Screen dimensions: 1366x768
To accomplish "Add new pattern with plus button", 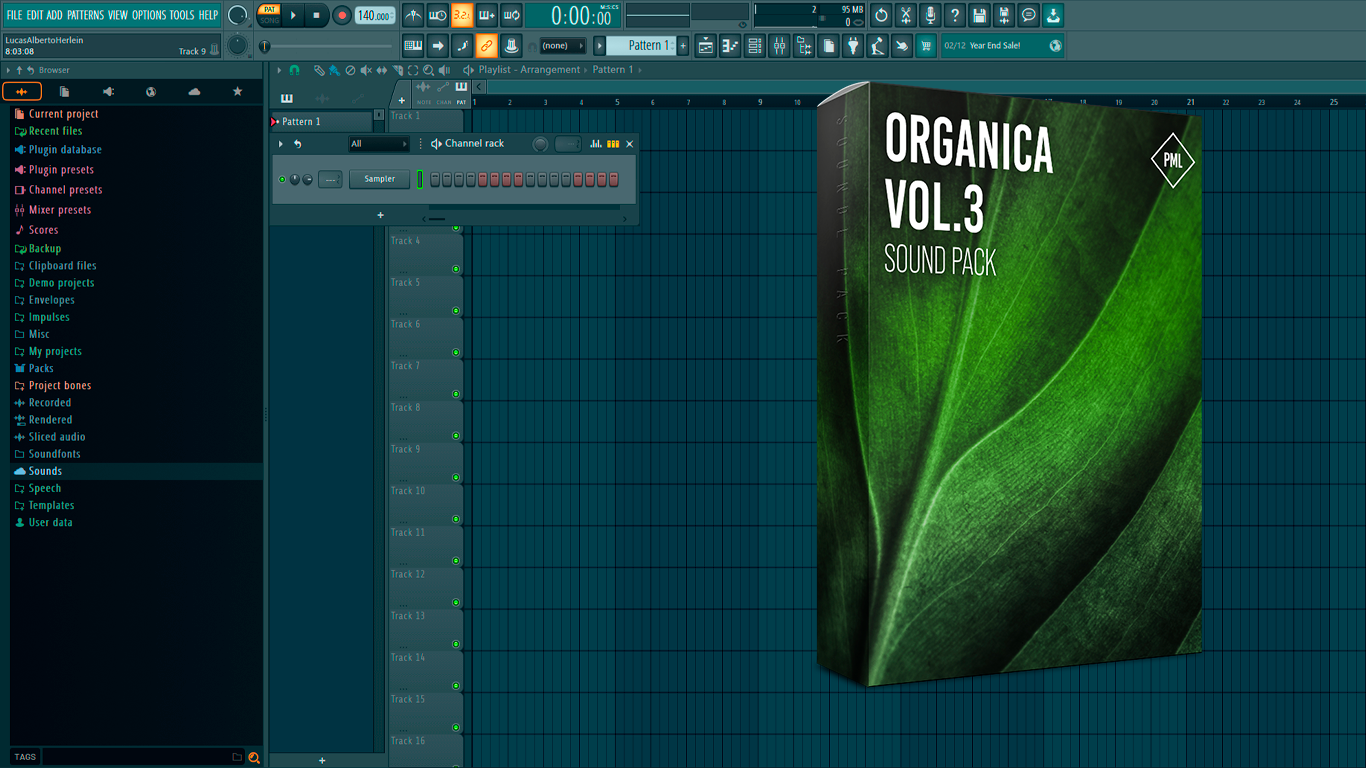I will coord(684,45).
